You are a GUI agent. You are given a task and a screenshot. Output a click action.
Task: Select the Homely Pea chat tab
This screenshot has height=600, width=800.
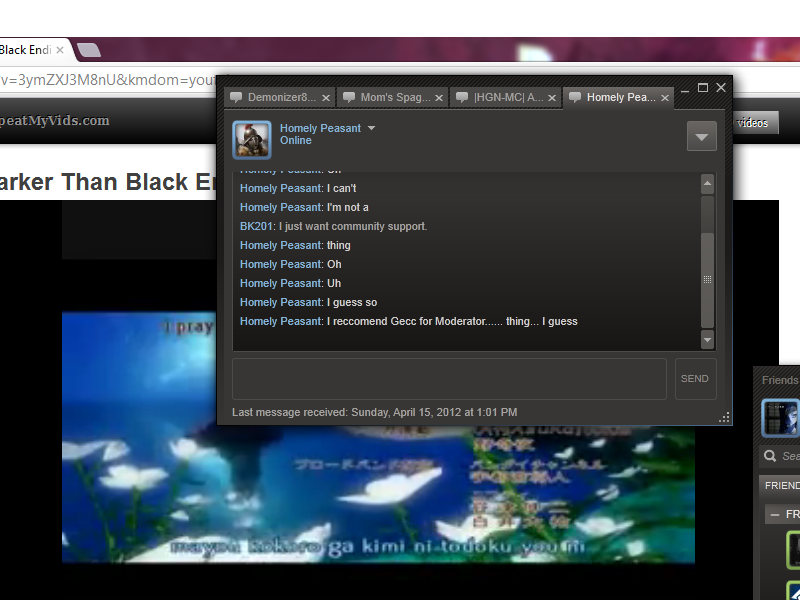[618, 97]
